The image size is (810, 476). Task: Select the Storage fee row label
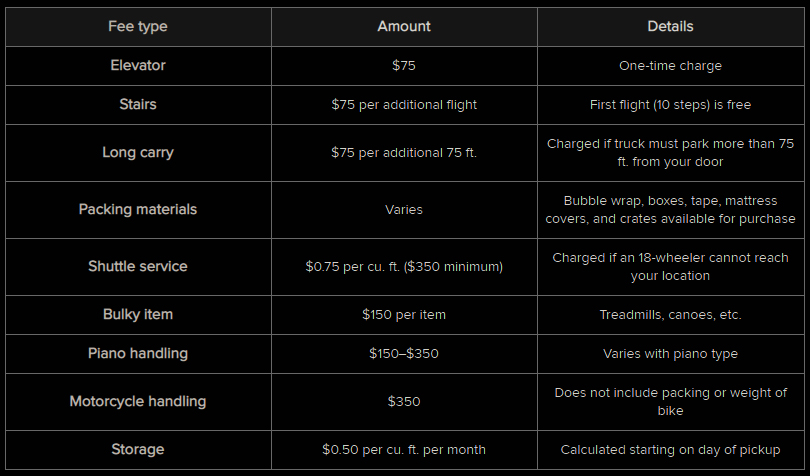[x=138, y=449]
